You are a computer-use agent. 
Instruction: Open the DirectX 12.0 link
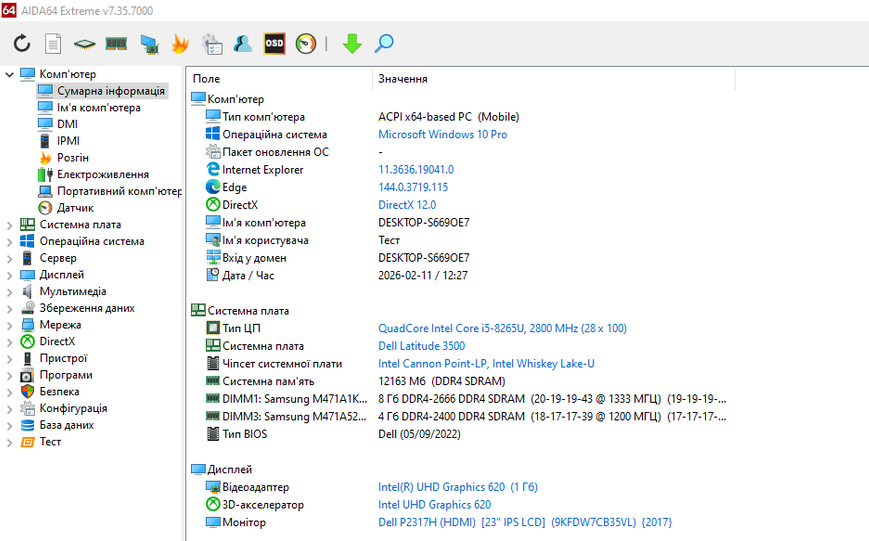coord(407,205)
